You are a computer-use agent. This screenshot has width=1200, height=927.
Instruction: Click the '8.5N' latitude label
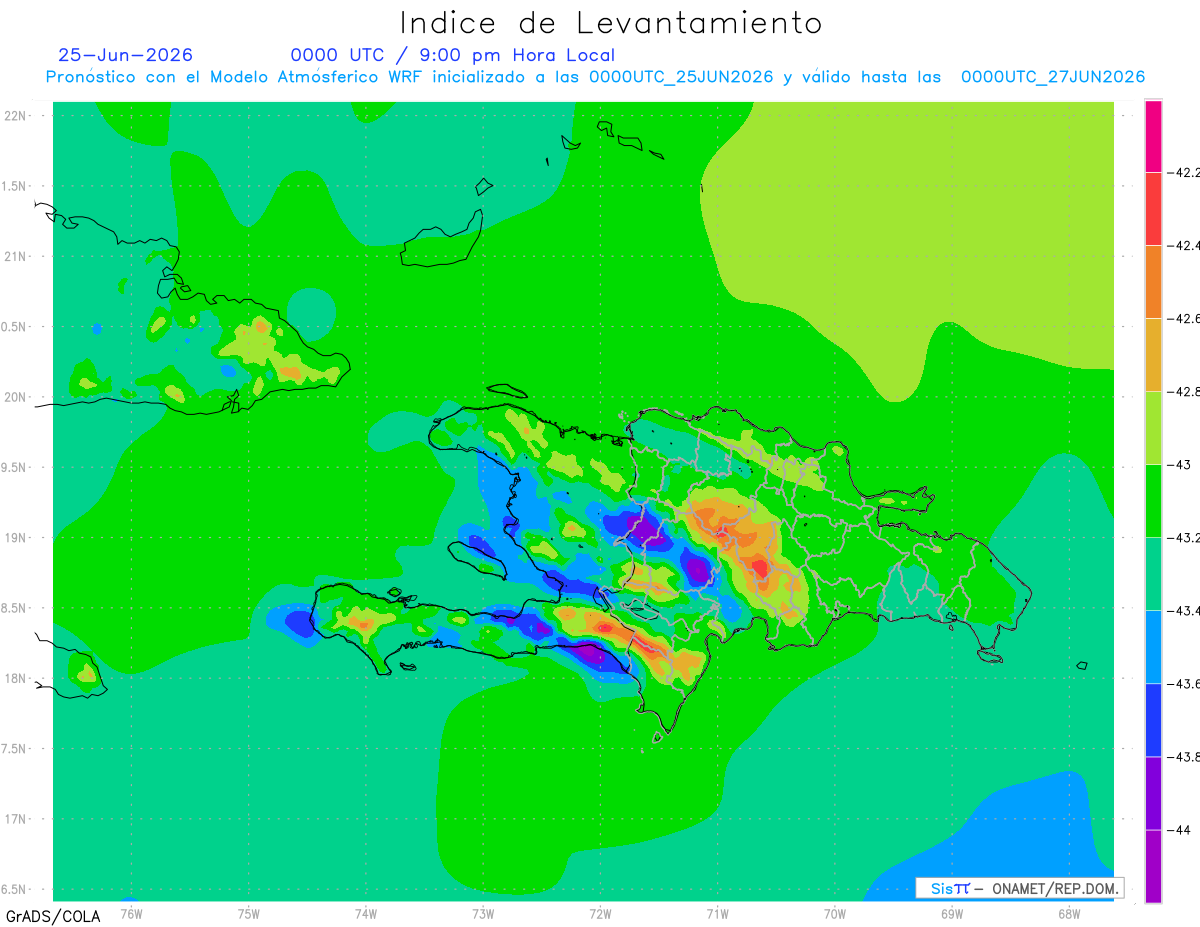(14, 608)
